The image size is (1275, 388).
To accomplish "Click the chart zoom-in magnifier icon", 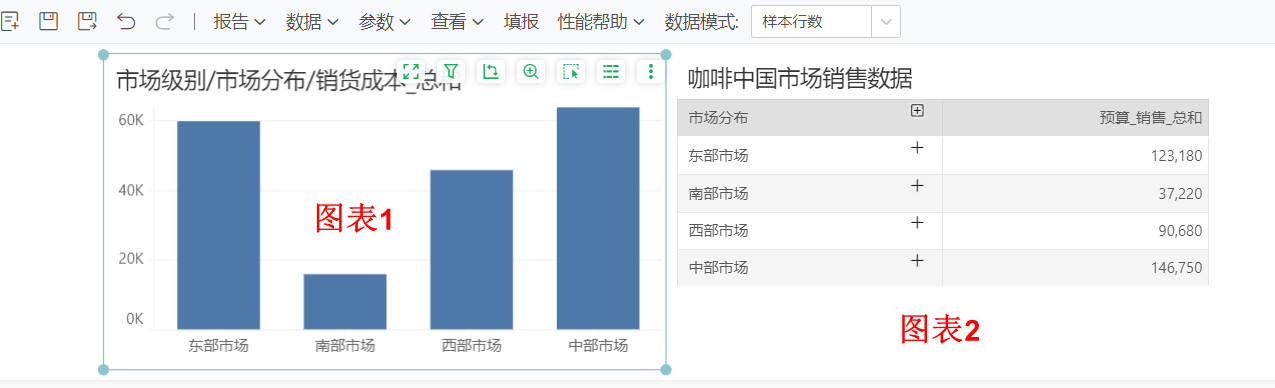I will click(531, 71).
